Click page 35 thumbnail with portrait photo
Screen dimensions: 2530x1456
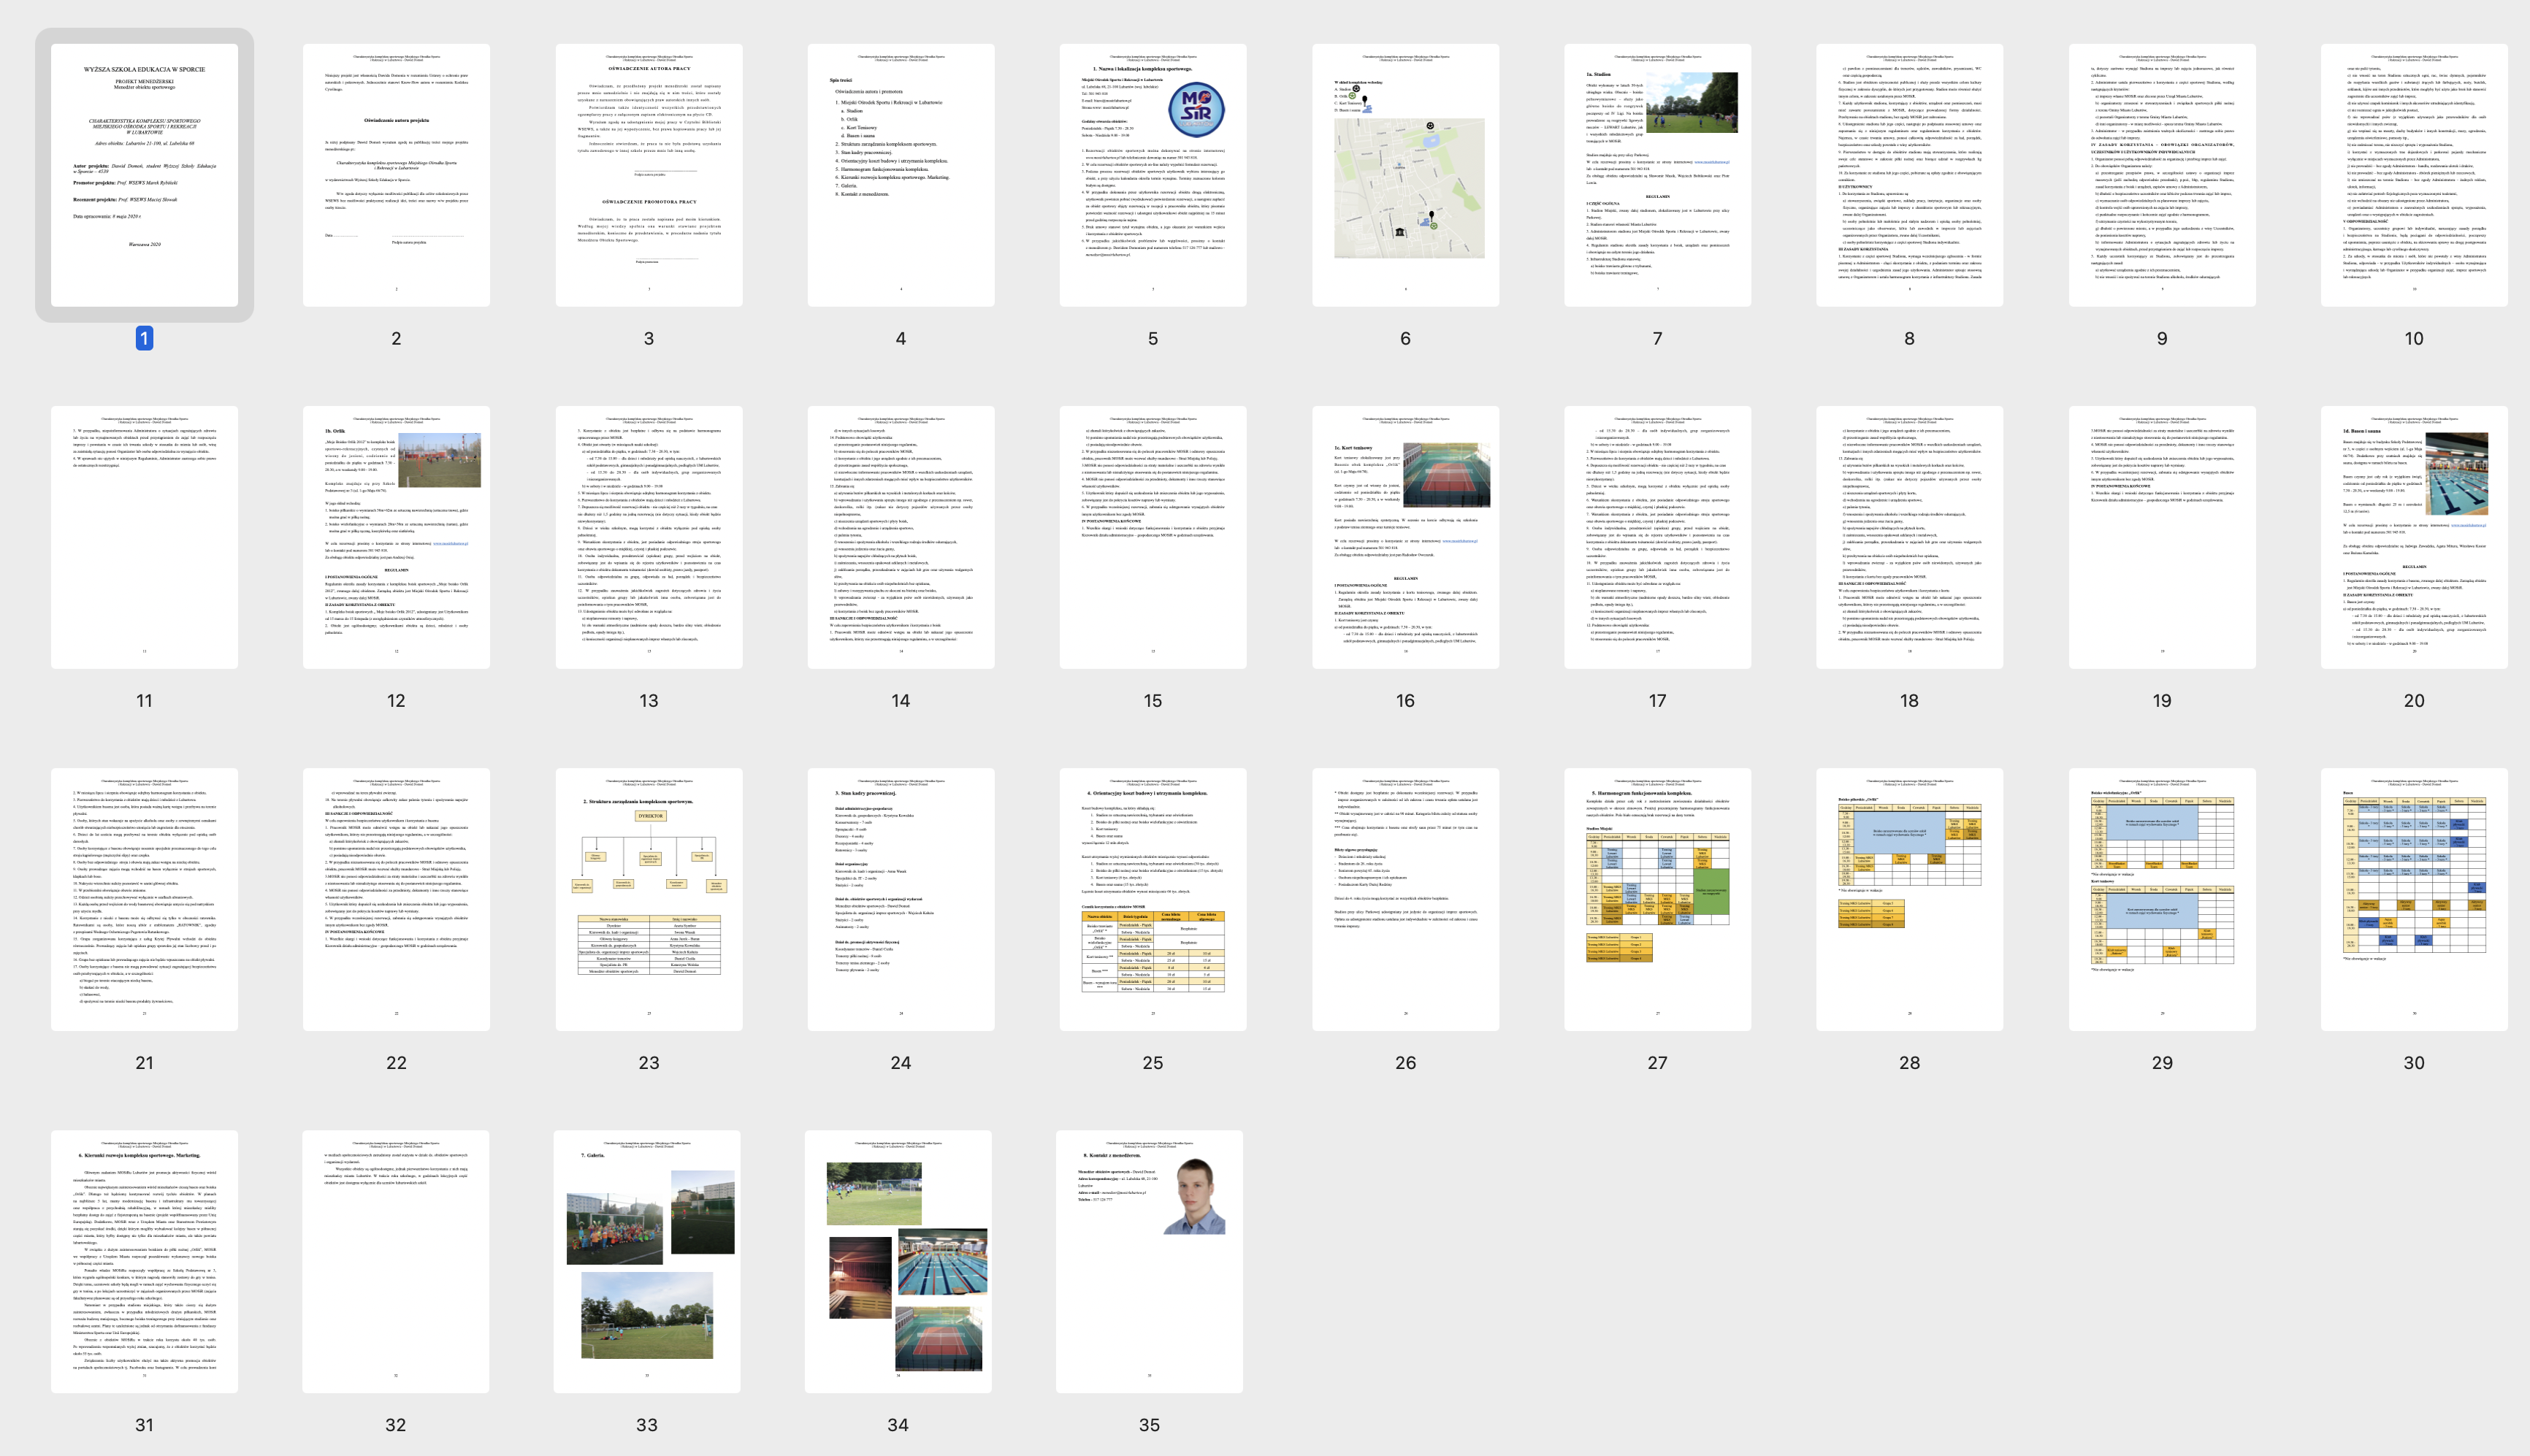(x=1149, y=1261)
